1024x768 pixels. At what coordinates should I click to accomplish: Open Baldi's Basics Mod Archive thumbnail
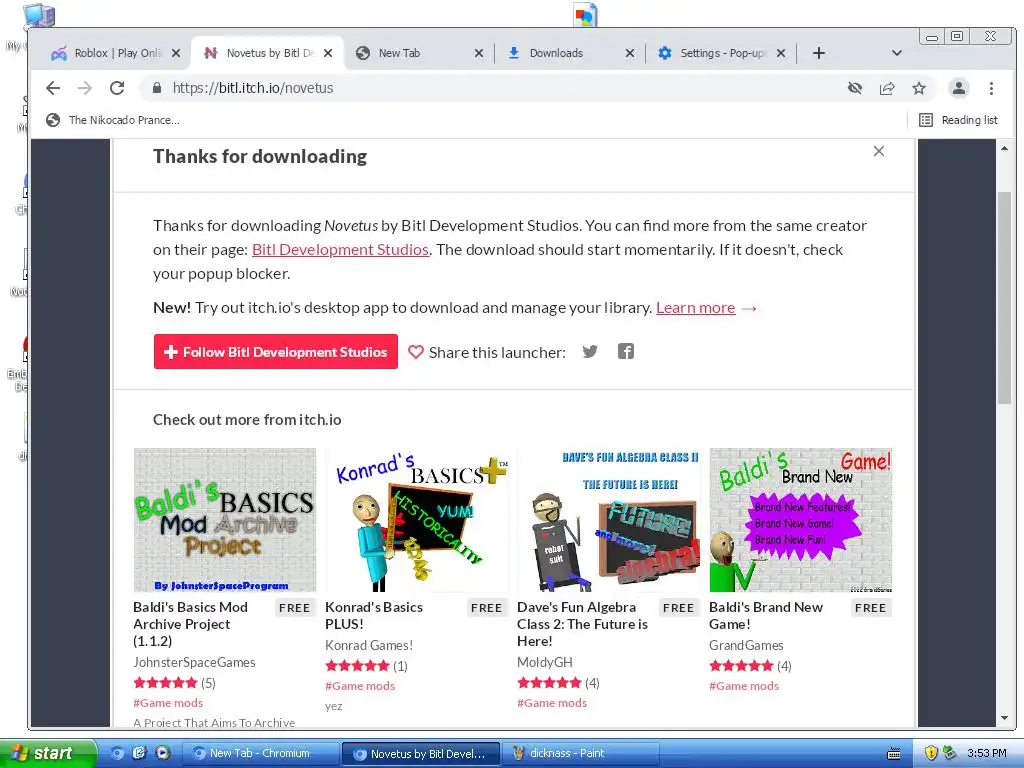[225, 520]
